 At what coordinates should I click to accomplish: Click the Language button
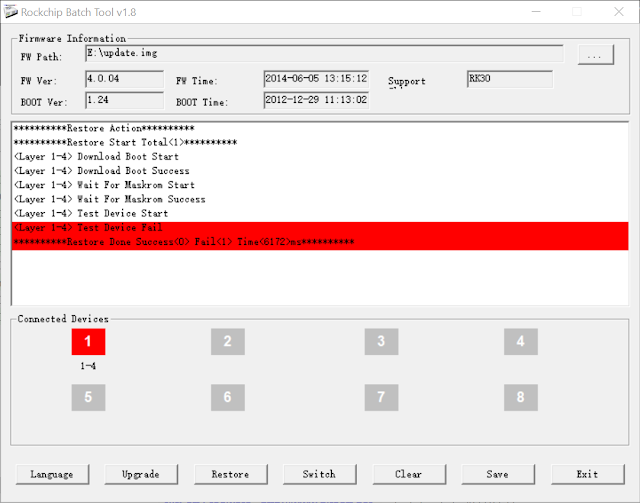(52, 474)
